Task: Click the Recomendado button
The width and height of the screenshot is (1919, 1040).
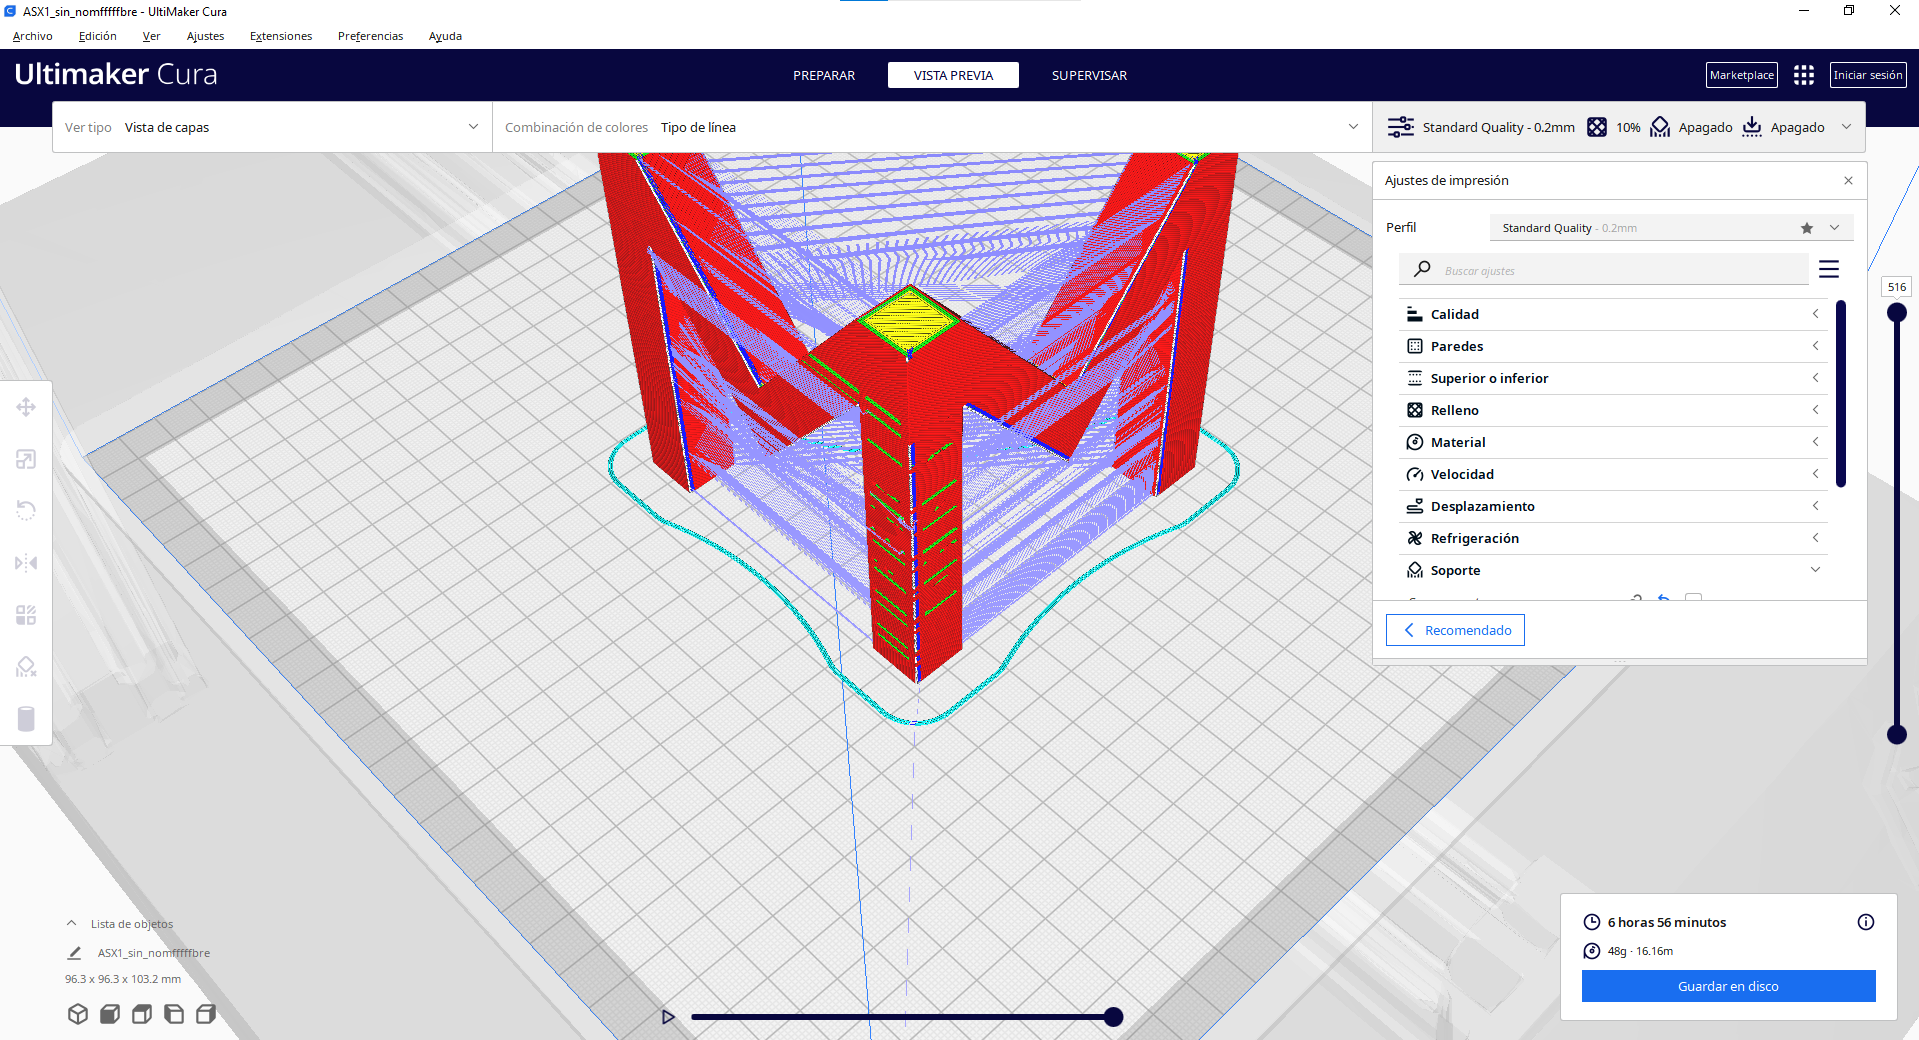Action: click(x=1455, y=630)
